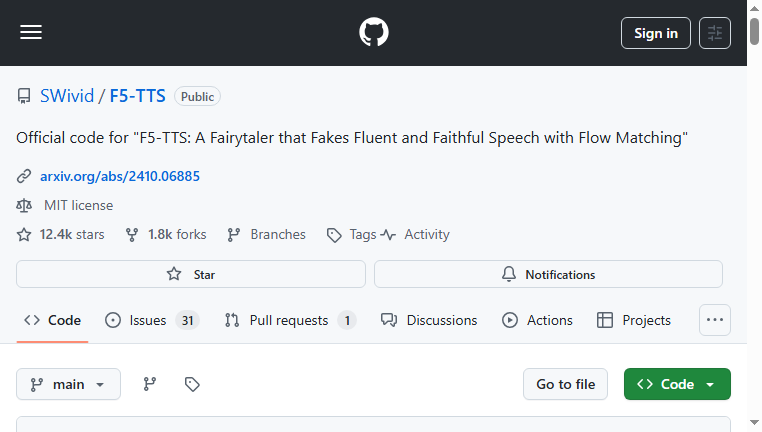View the MIT license details

(x=78, y=206)
